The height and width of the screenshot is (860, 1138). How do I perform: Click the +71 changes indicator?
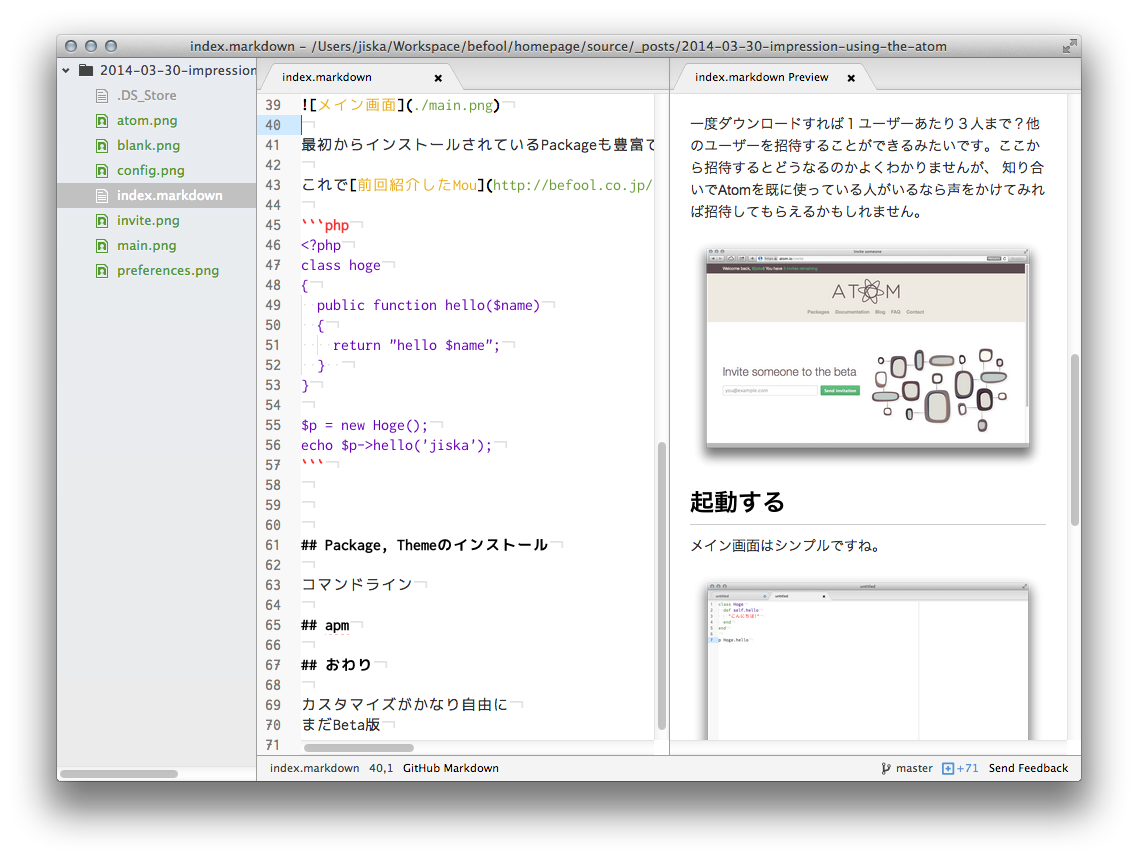967,768
